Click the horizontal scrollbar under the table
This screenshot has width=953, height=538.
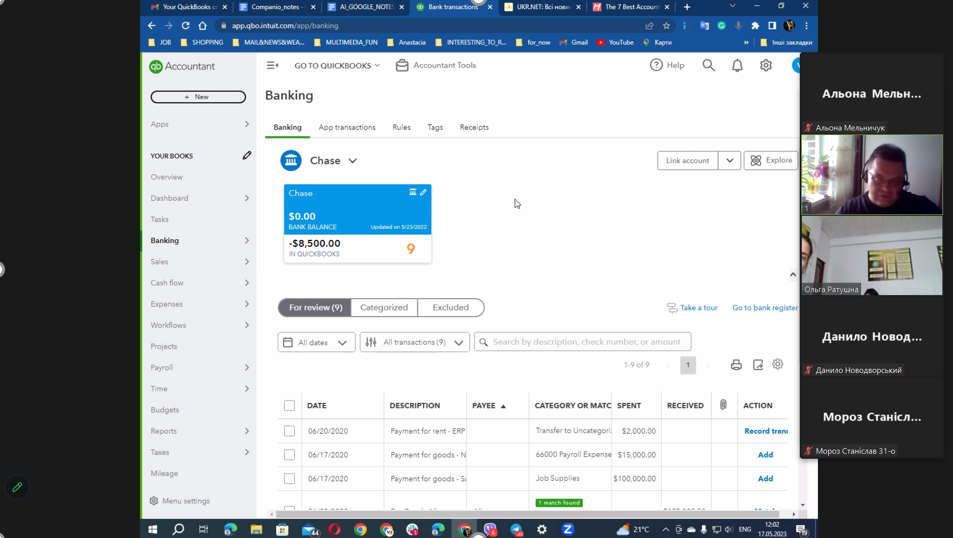(x=527, y=514)
